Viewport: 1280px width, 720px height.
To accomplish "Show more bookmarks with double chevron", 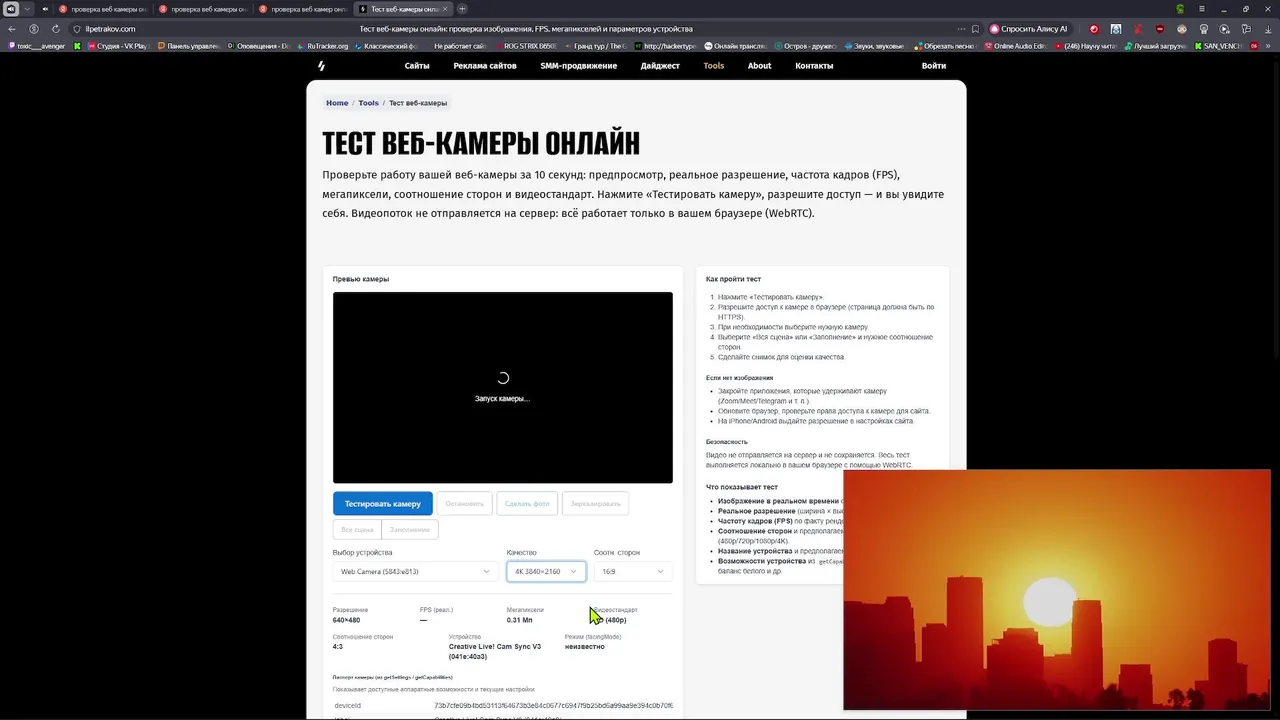I will (1267, 46).
